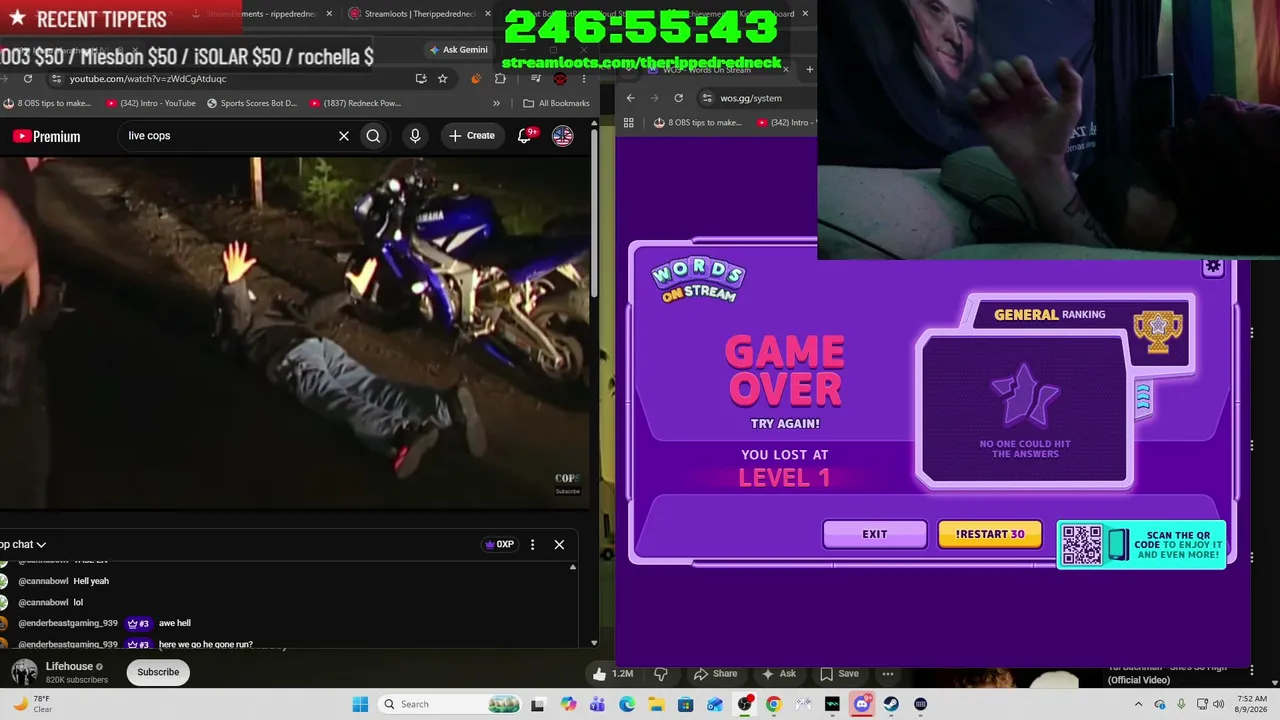Click the General Ranking trophy icon

(1158, 331)
